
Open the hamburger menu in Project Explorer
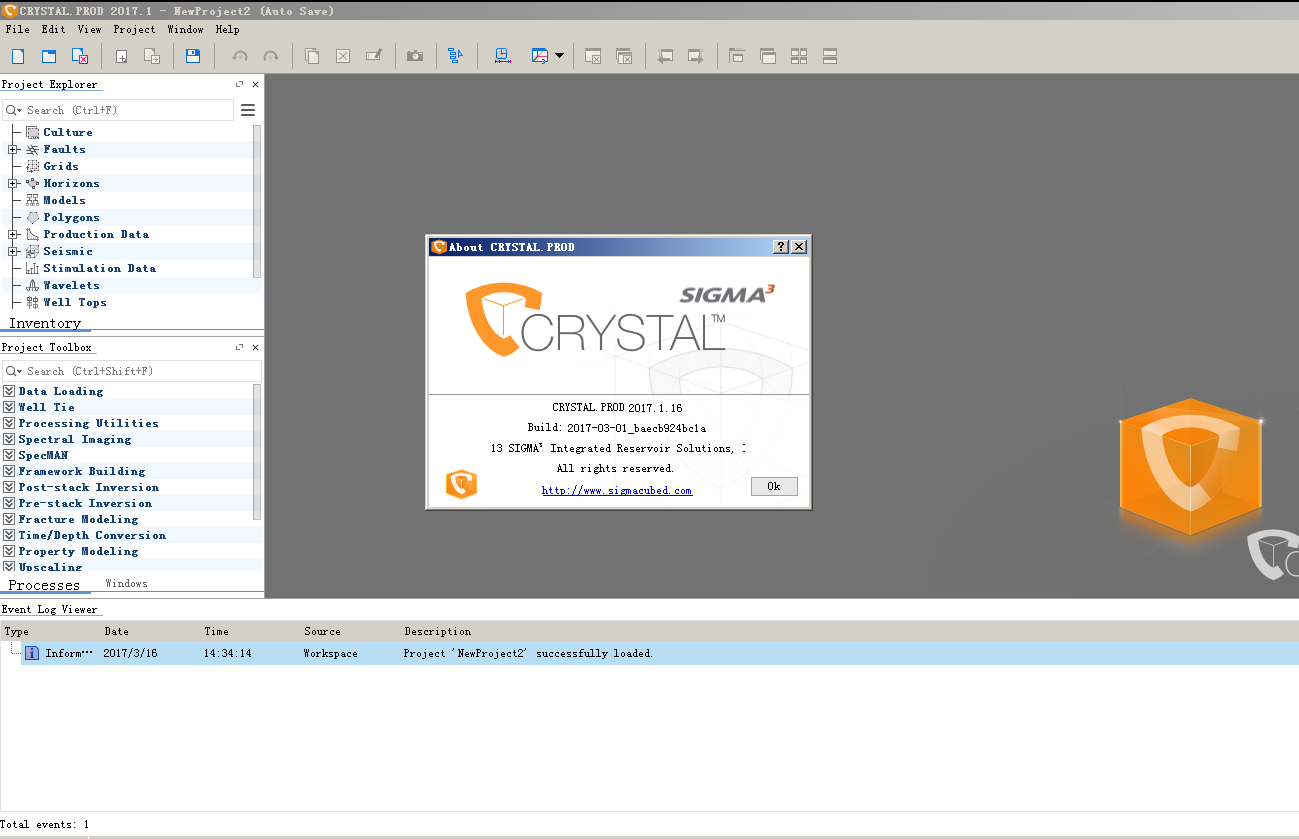(248, 110)
